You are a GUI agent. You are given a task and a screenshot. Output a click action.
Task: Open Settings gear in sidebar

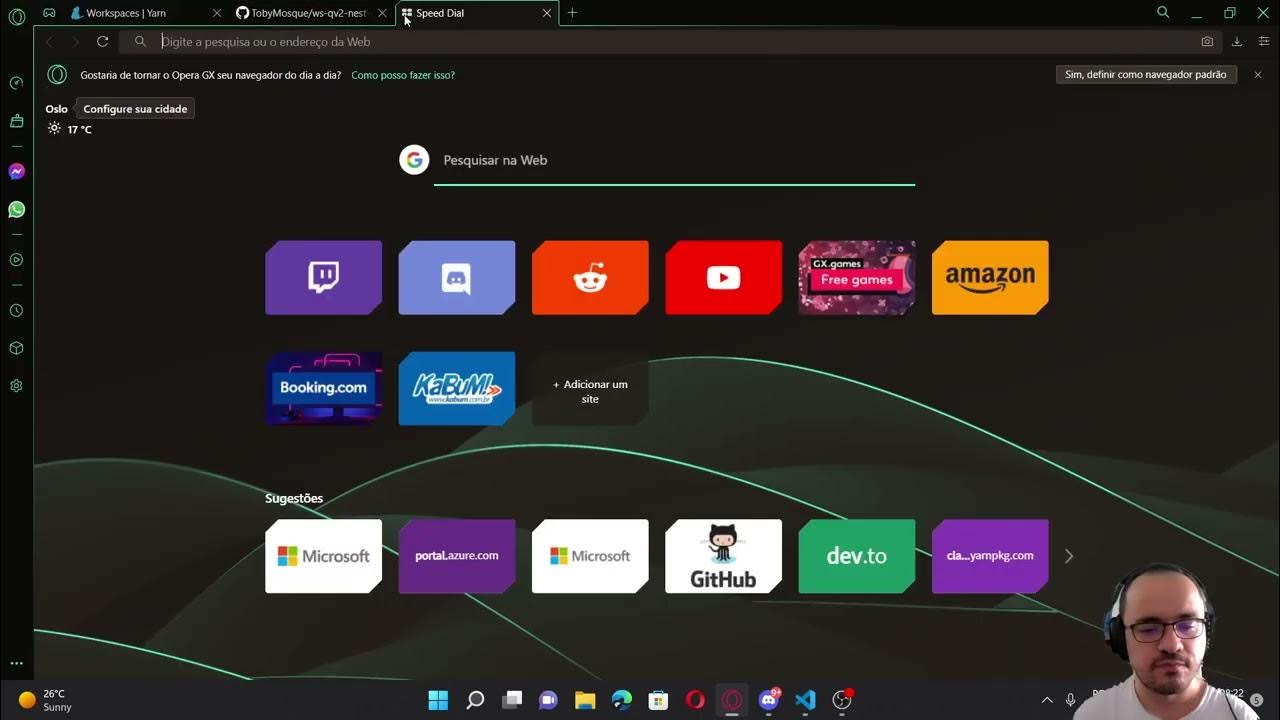click(16, 386)
